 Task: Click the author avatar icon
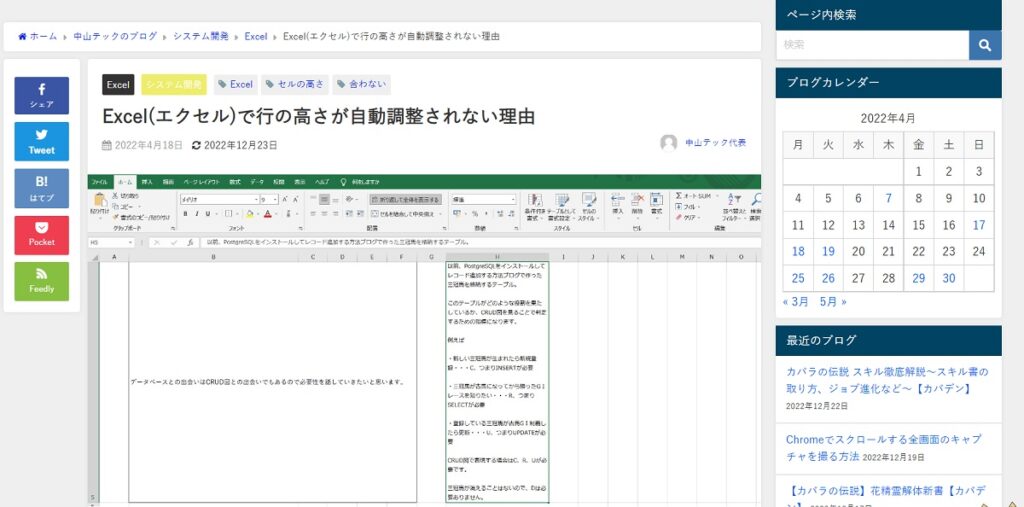[x=668, y=144]
